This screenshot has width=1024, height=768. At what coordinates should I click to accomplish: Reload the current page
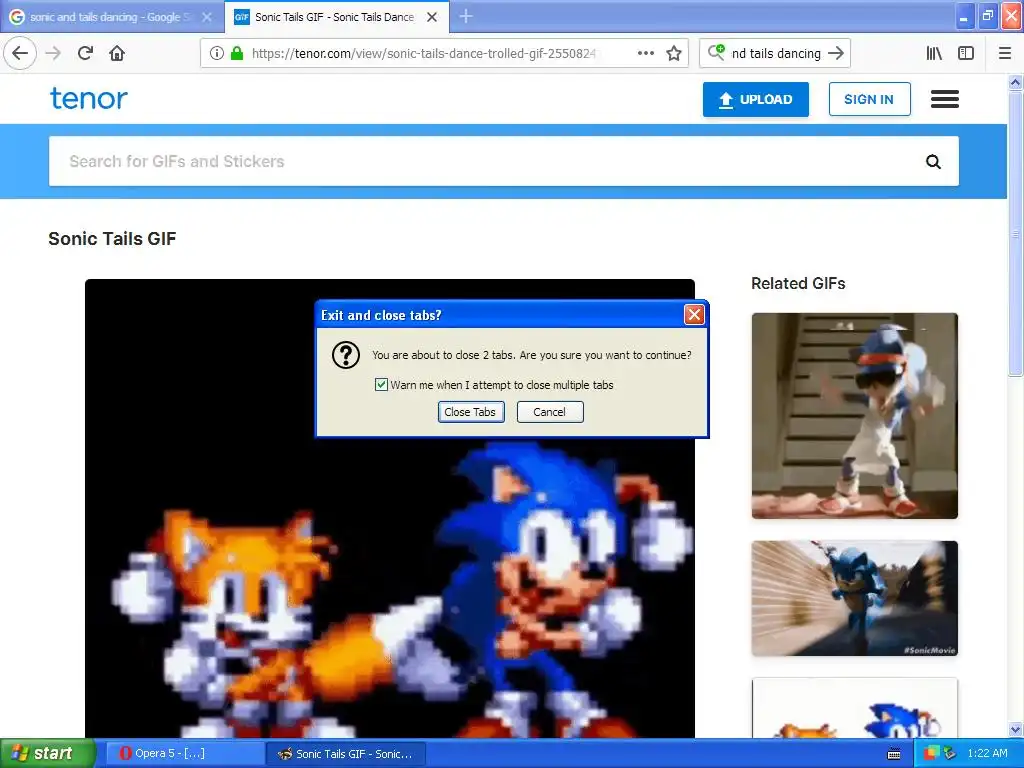tap(85, 53)
